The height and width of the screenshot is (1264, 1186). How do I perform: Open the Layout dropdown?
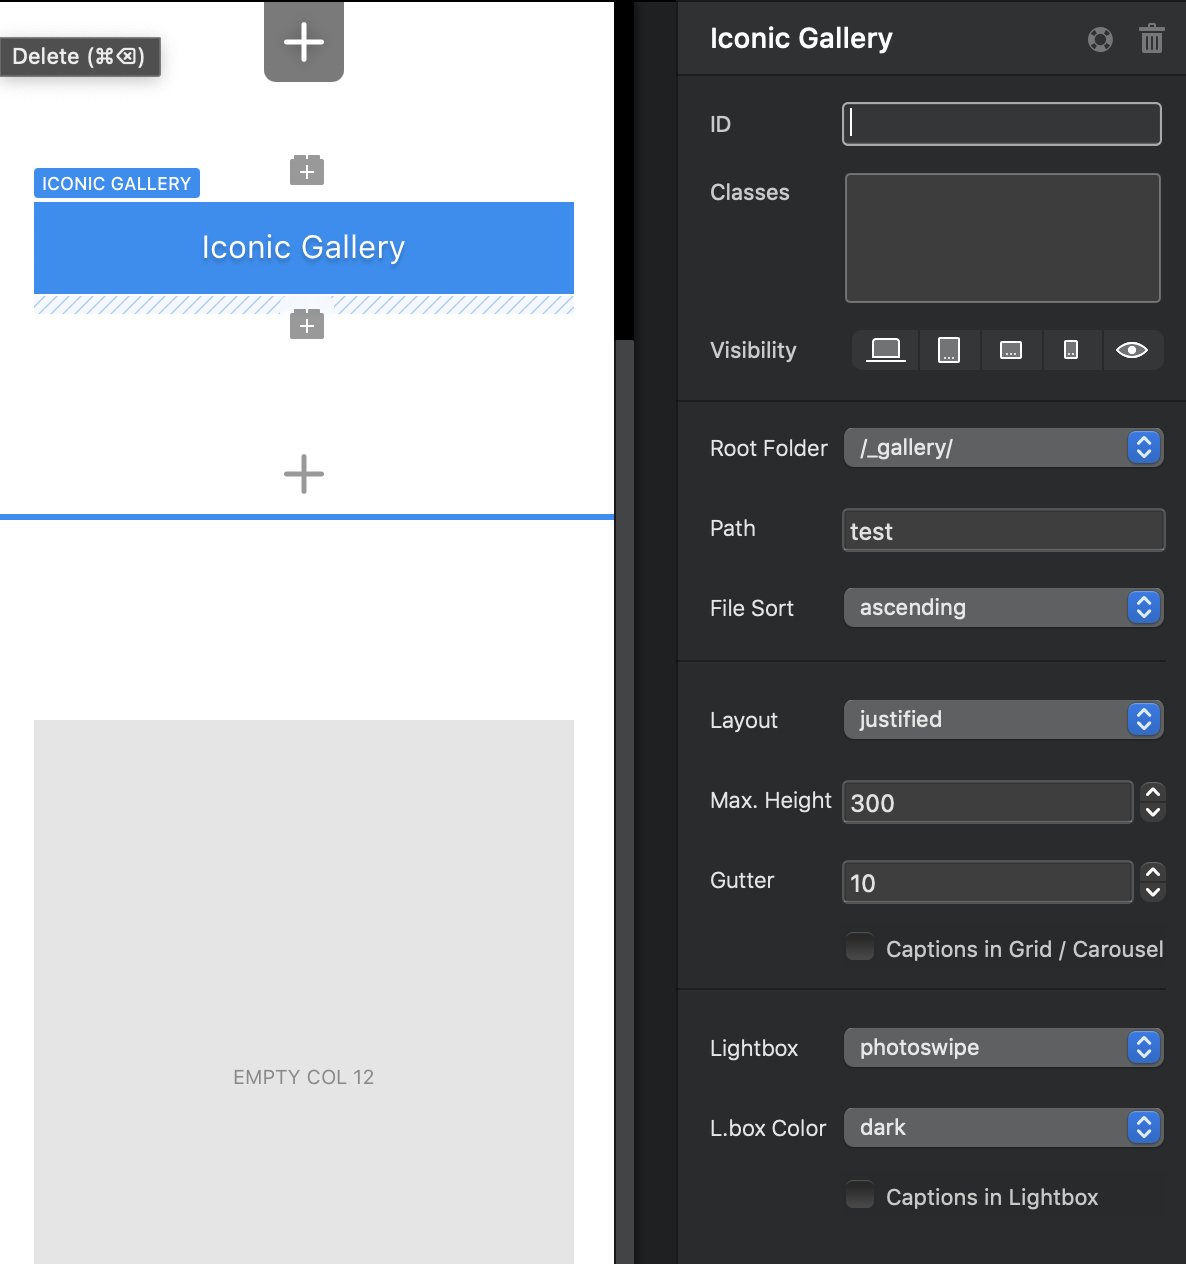[1003, 719]
